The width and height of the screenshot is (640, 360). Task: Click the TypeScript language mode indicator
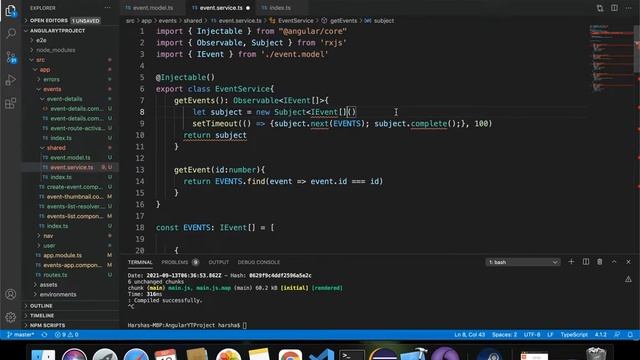pos(574,335)
